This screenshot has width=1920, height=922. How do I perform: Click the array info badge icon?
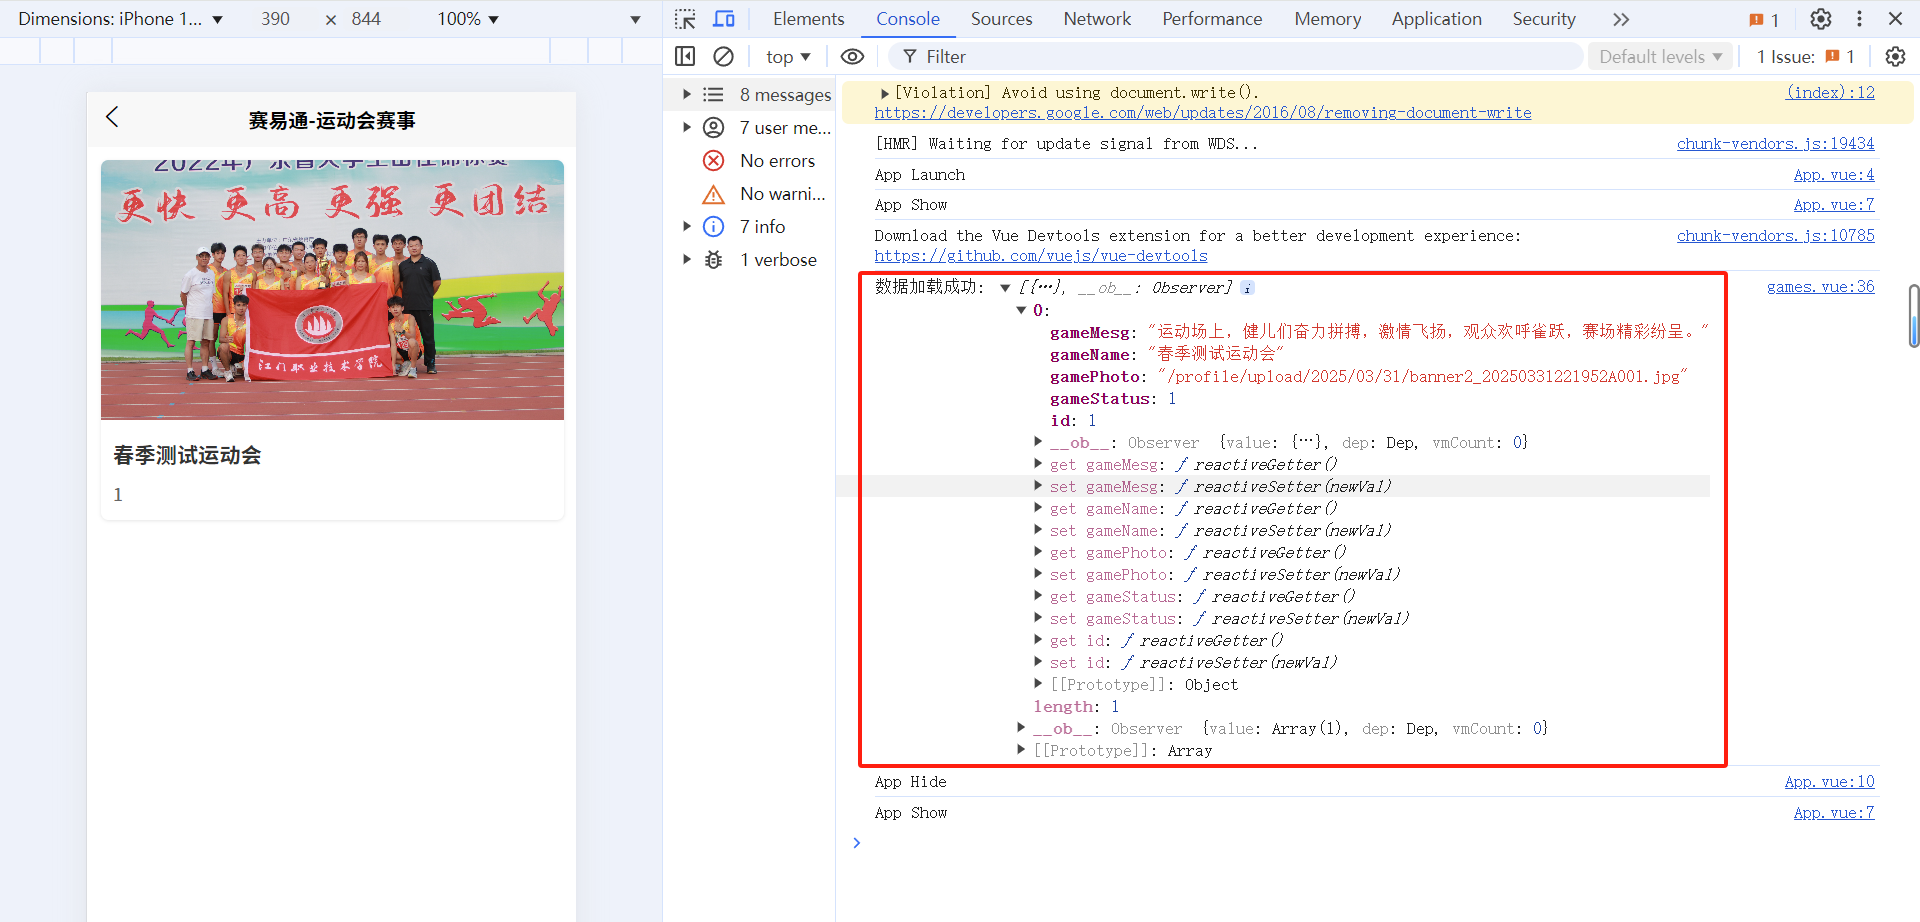(x=1247, y=288)
